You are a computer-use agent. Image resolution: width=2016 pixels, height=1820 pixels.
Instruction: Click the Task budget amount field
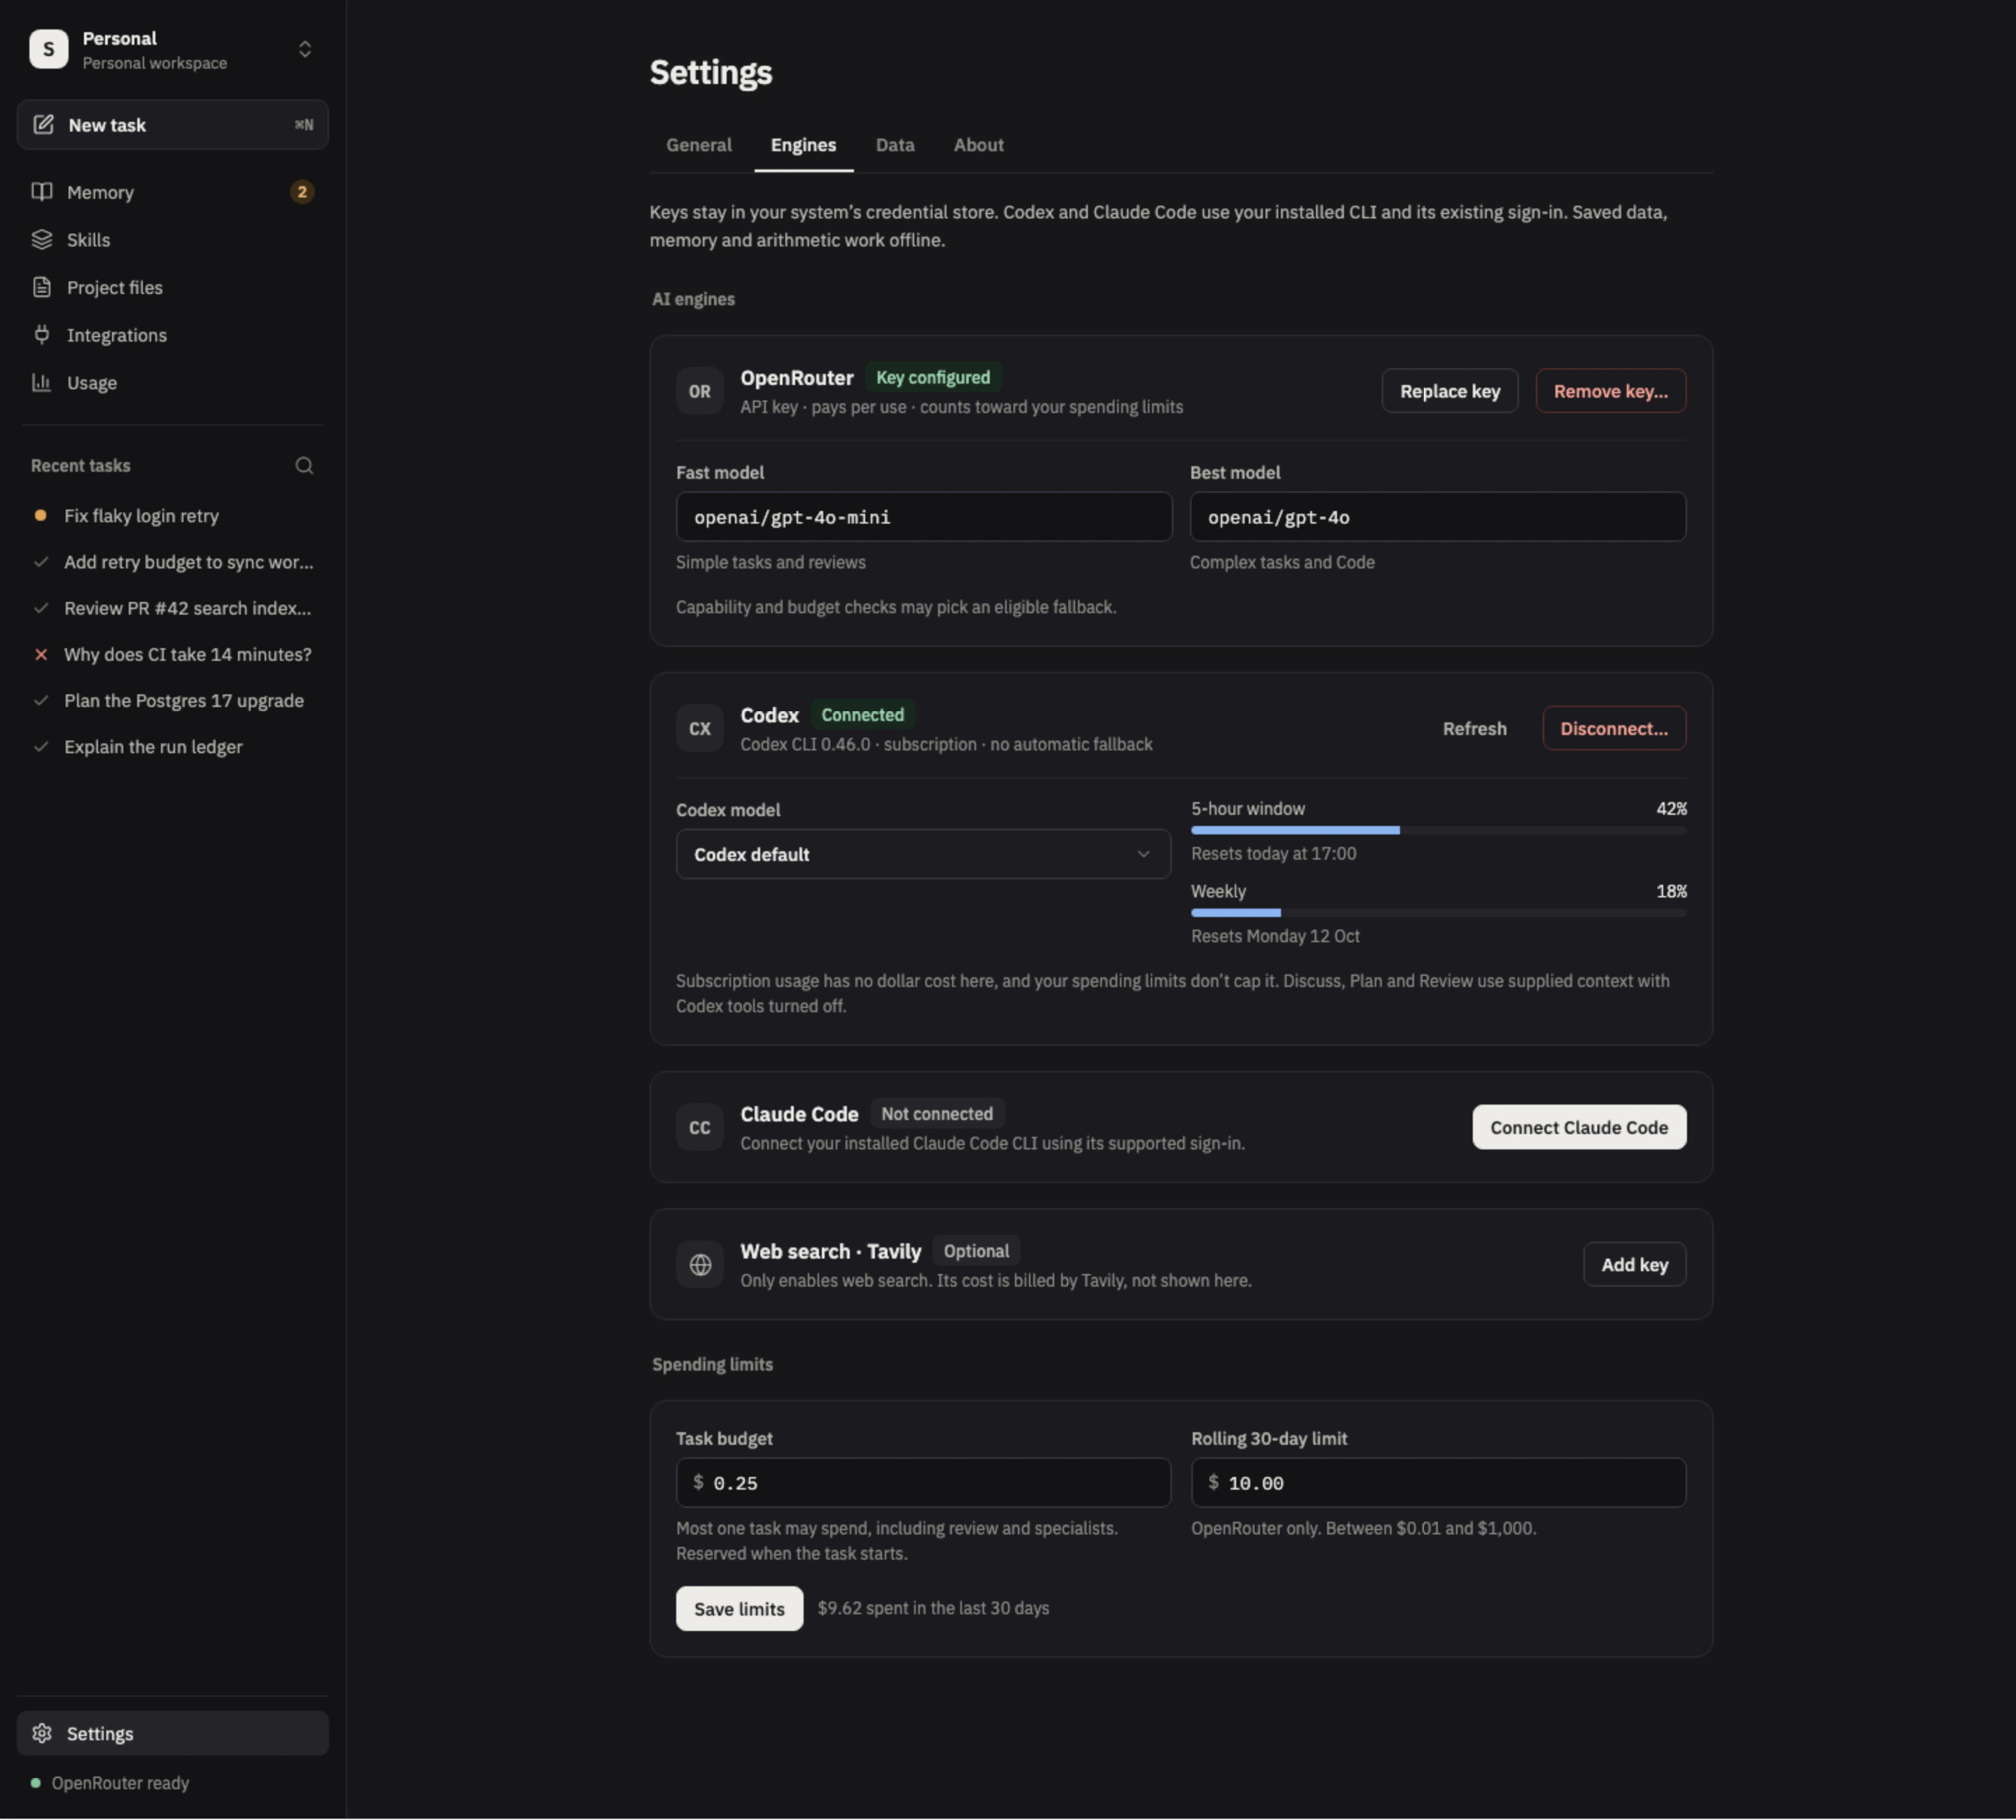click(923, 1482)
